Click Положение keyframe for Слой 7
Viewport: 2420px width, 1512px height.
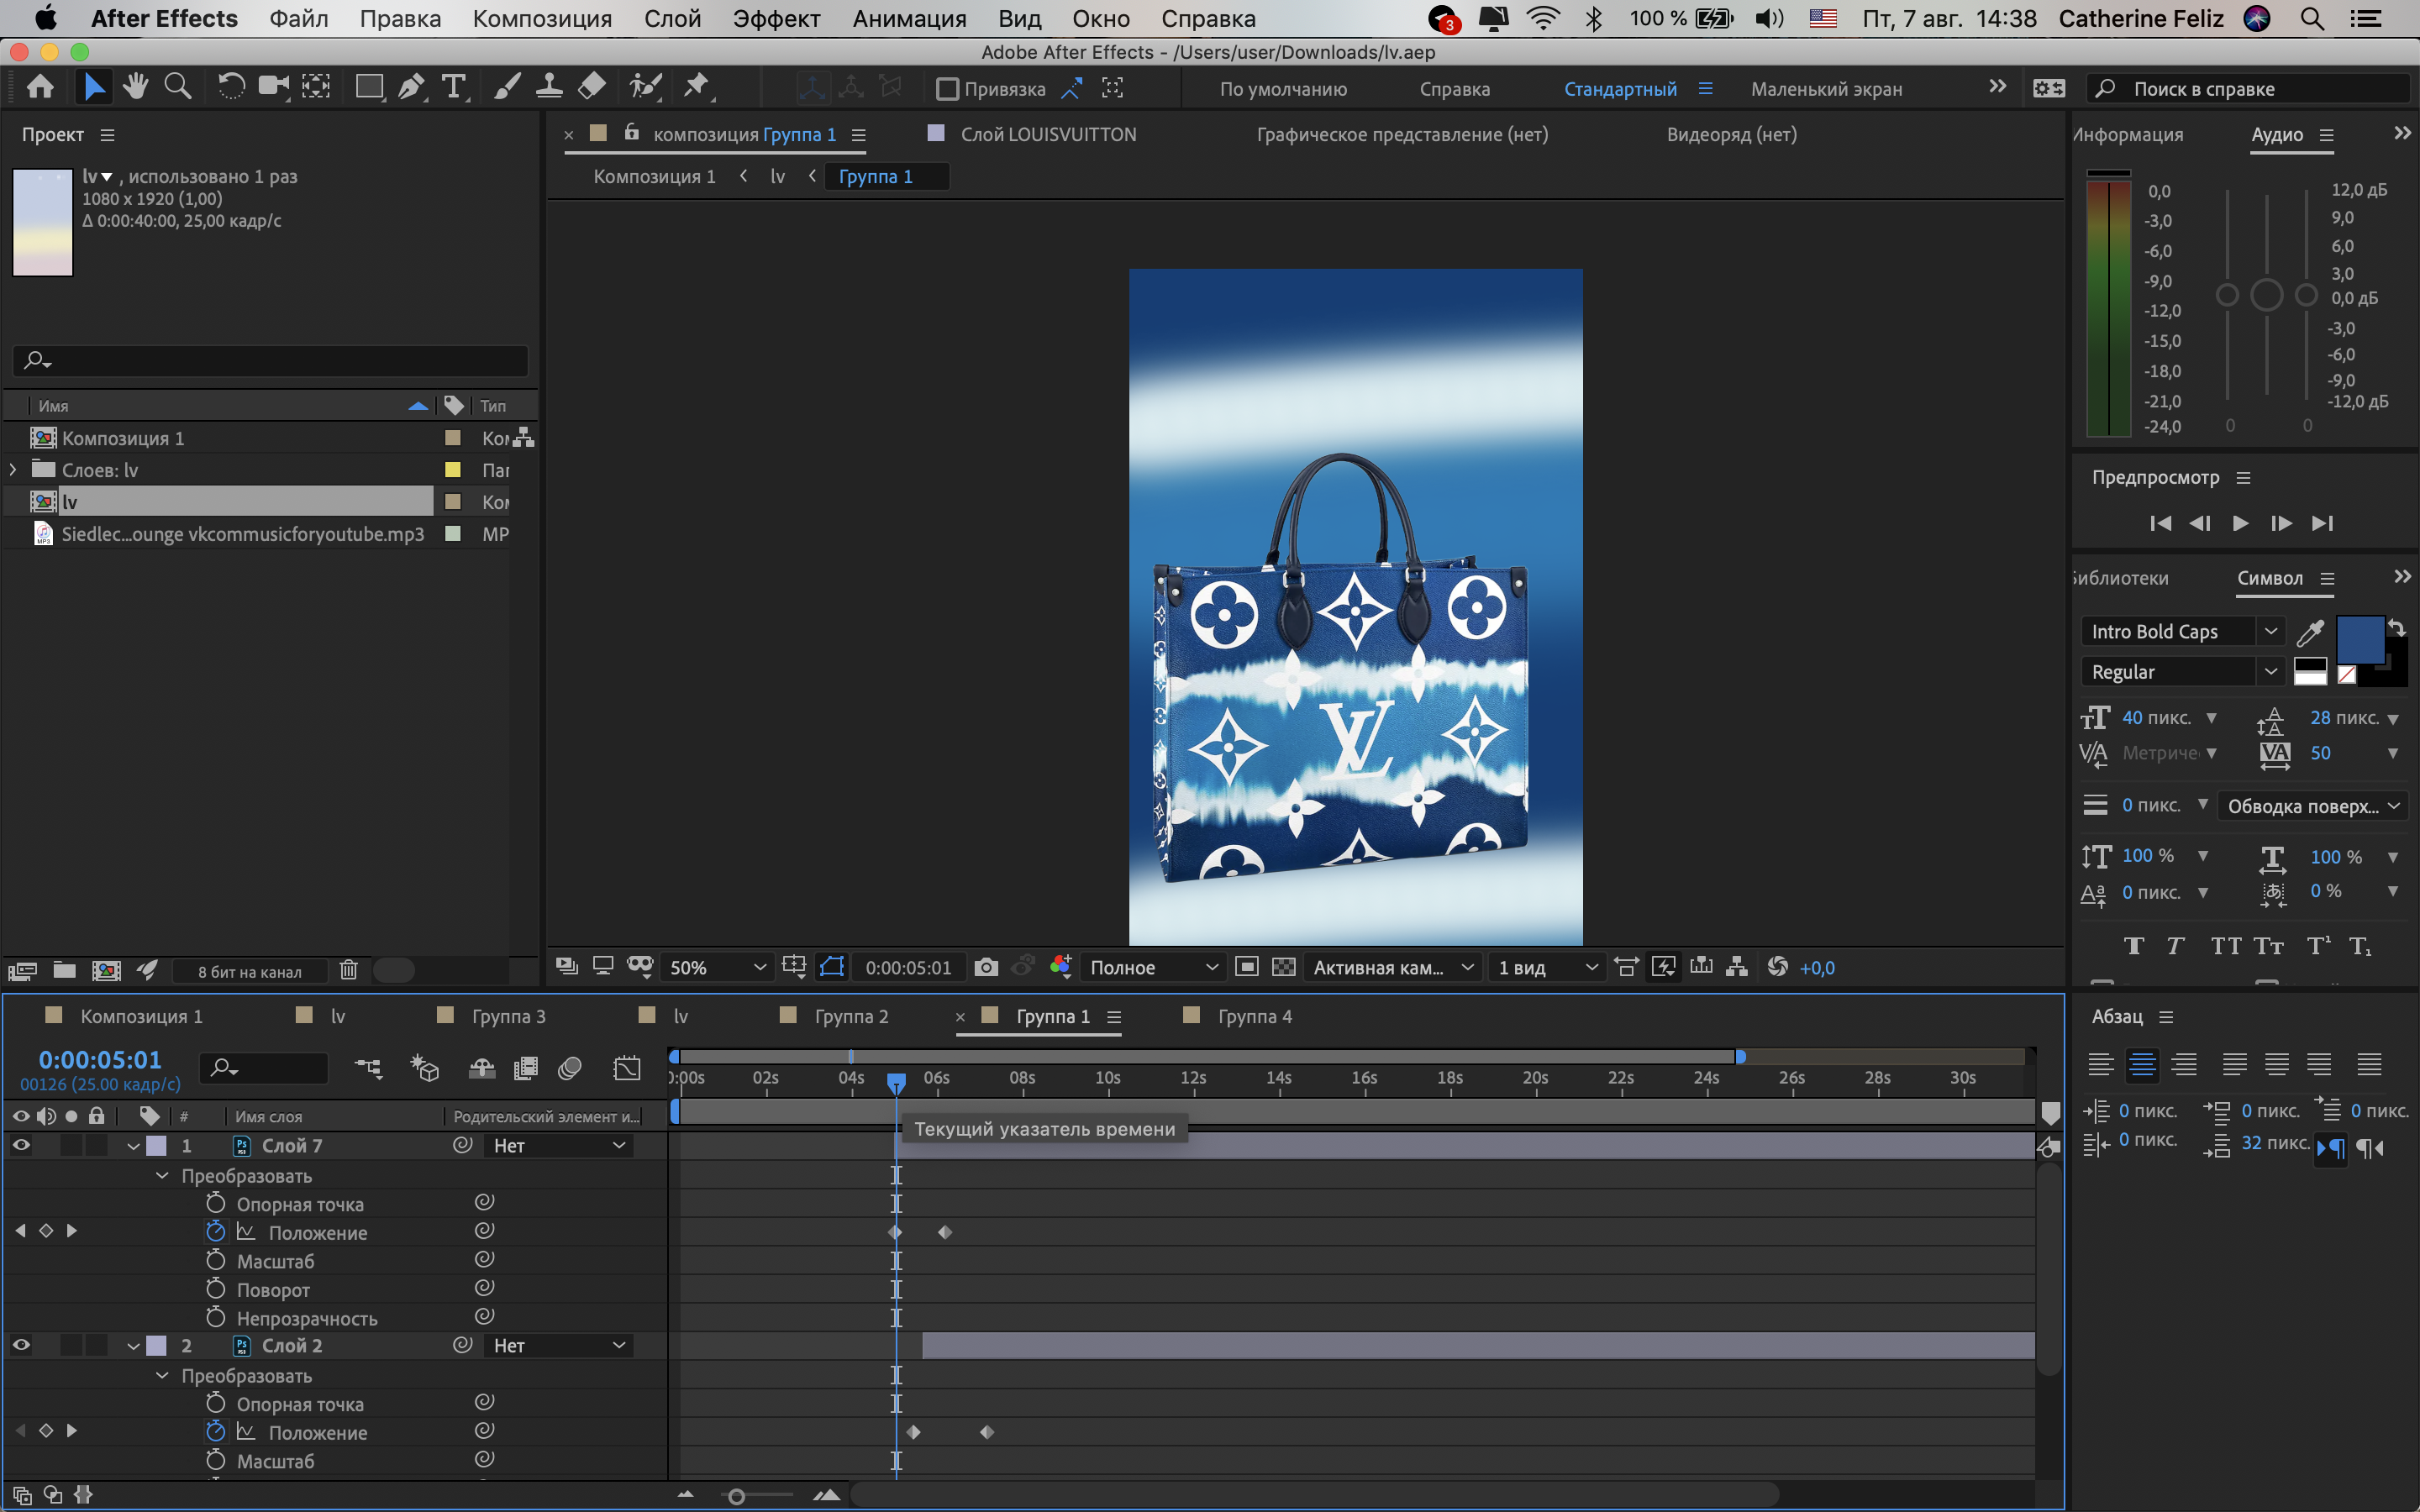point(894,1231)
